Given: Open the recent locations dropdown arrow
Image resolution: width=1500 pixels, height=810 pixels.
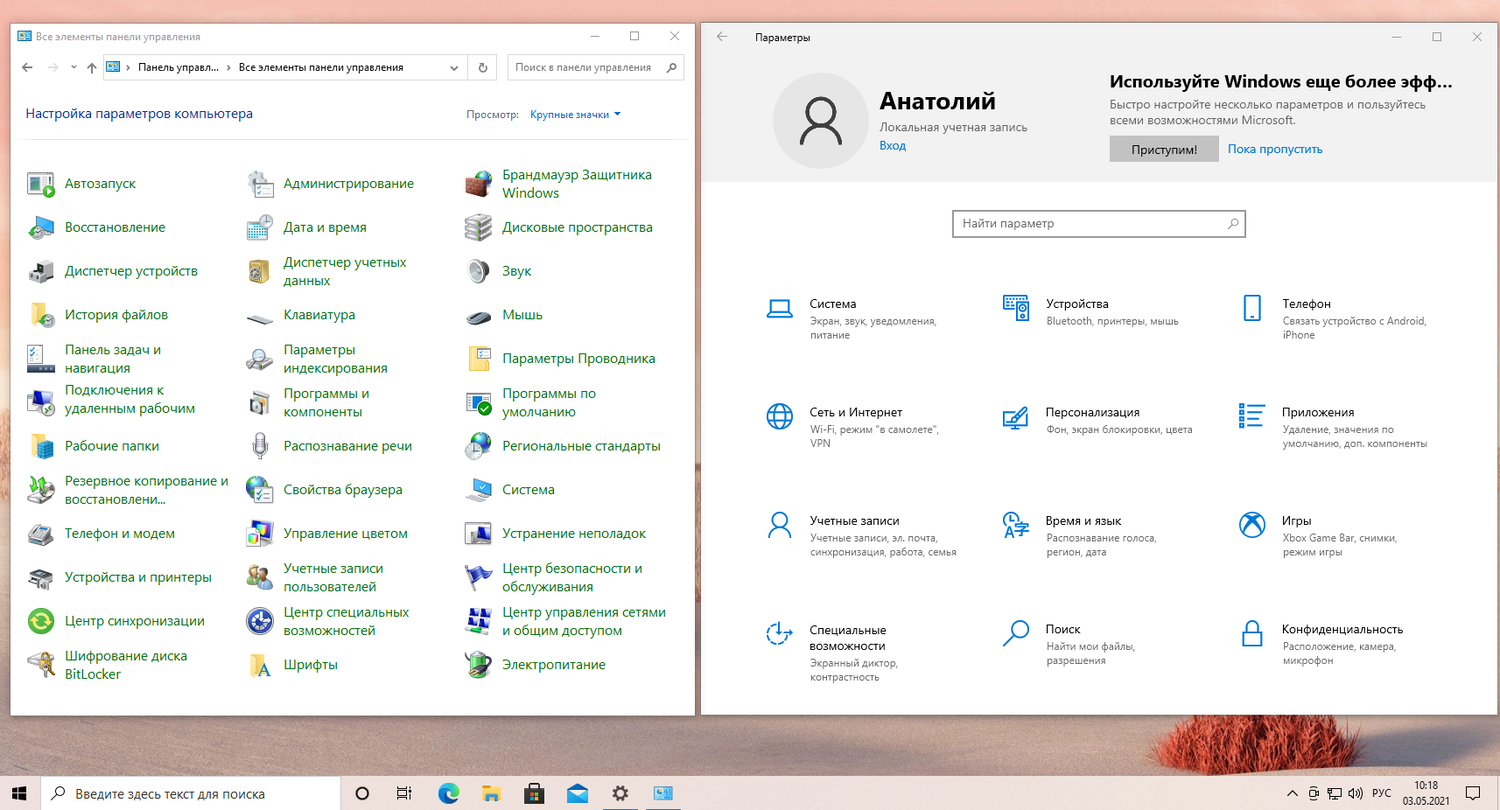Looking at the screenshot, I should (x=74, y=68).
